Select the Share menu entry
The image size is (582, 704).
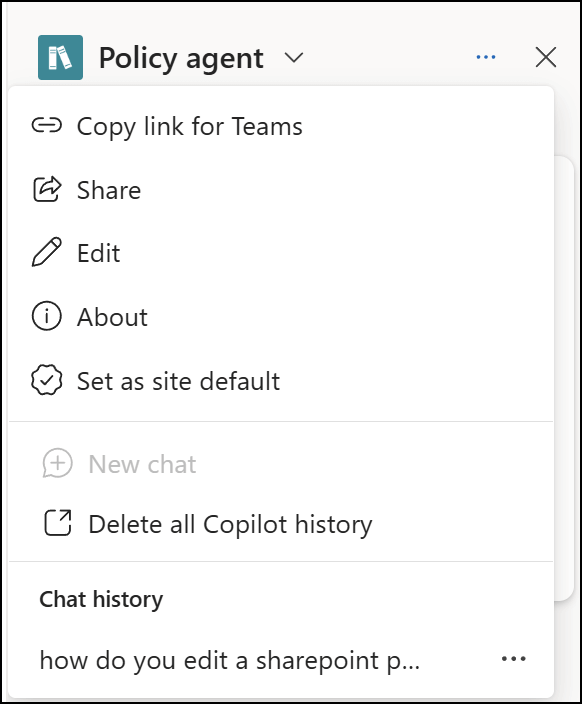pos(109,190)
